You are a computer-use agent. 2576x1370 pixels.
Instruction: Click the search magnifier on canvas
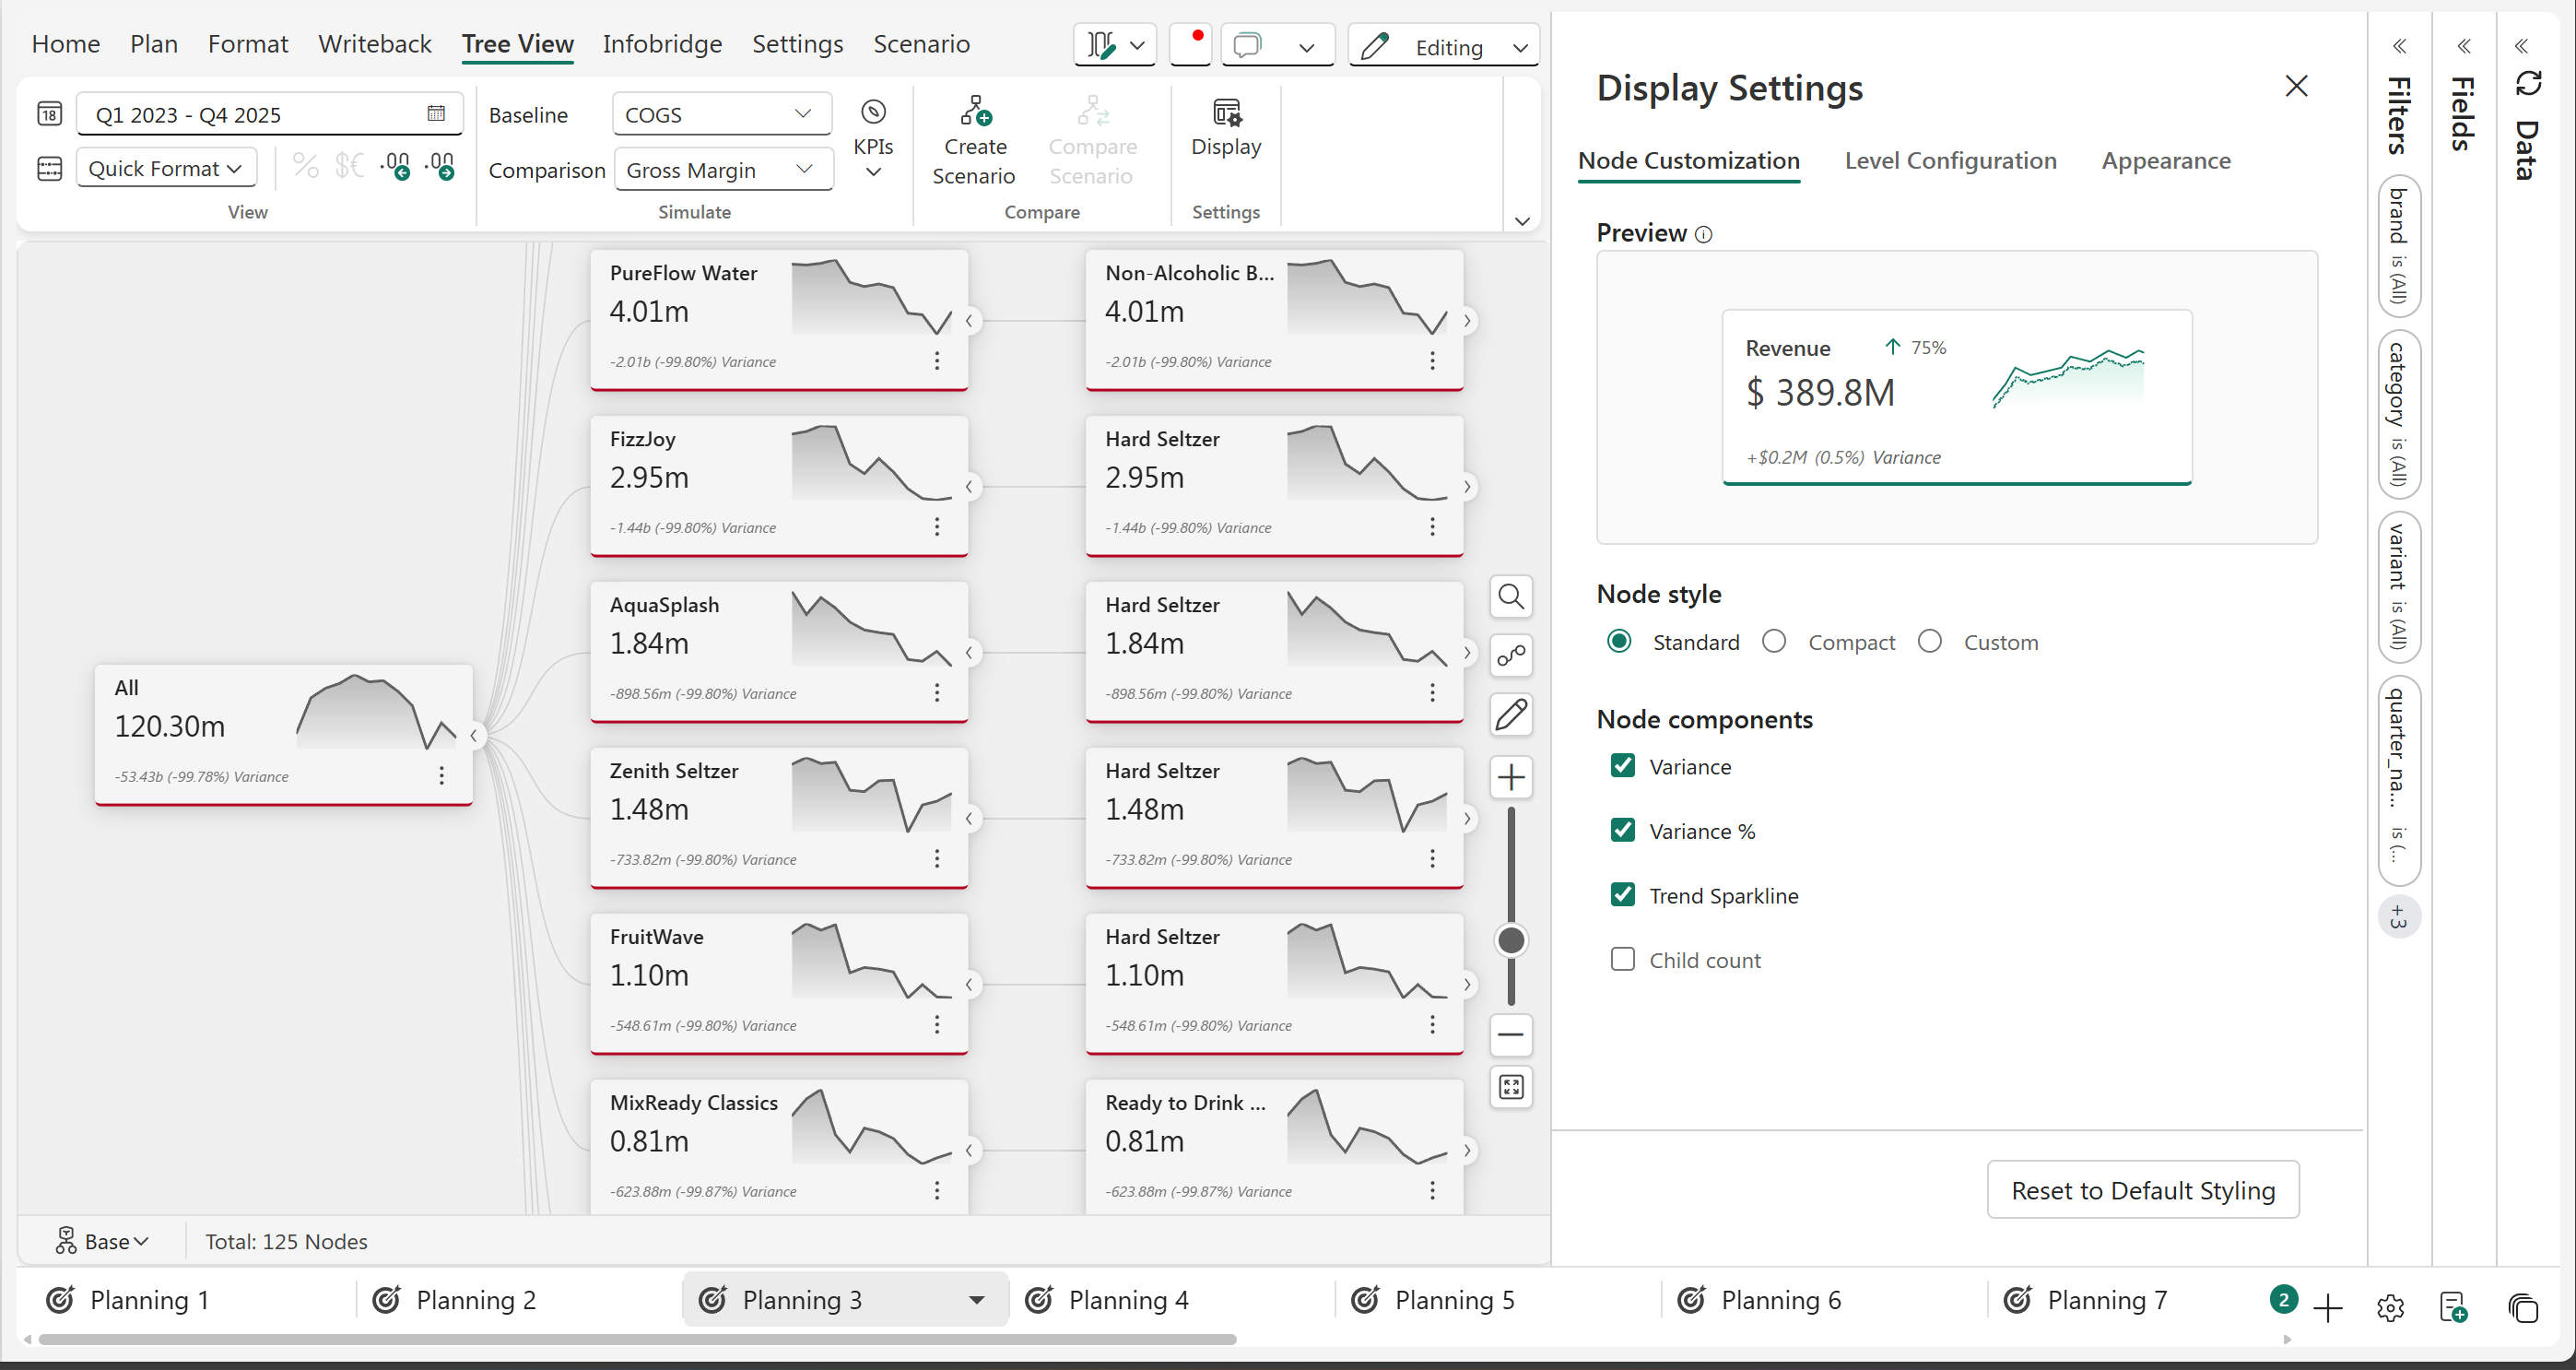[x=1510, y=597]
